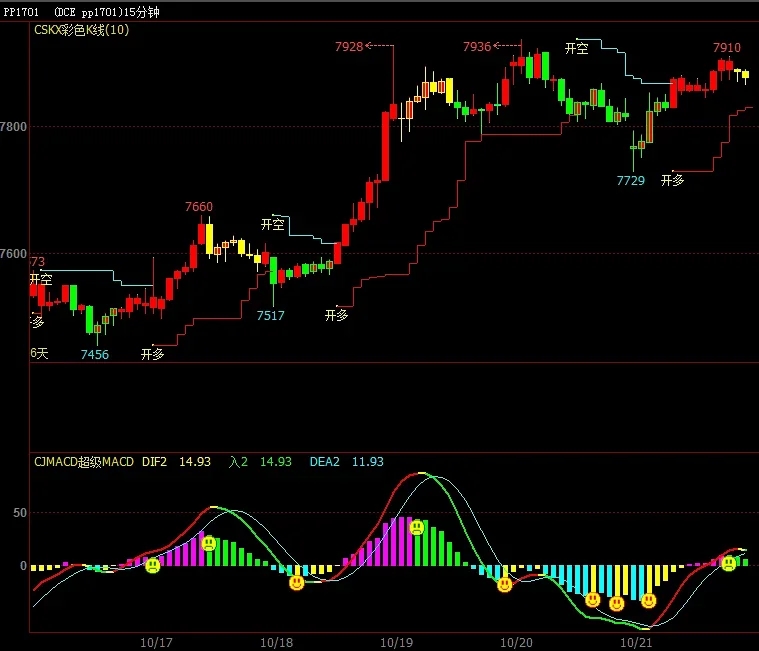Click the 开空 signal near 7936
This screenshot has height=651, width=759.
pos(577,48)
